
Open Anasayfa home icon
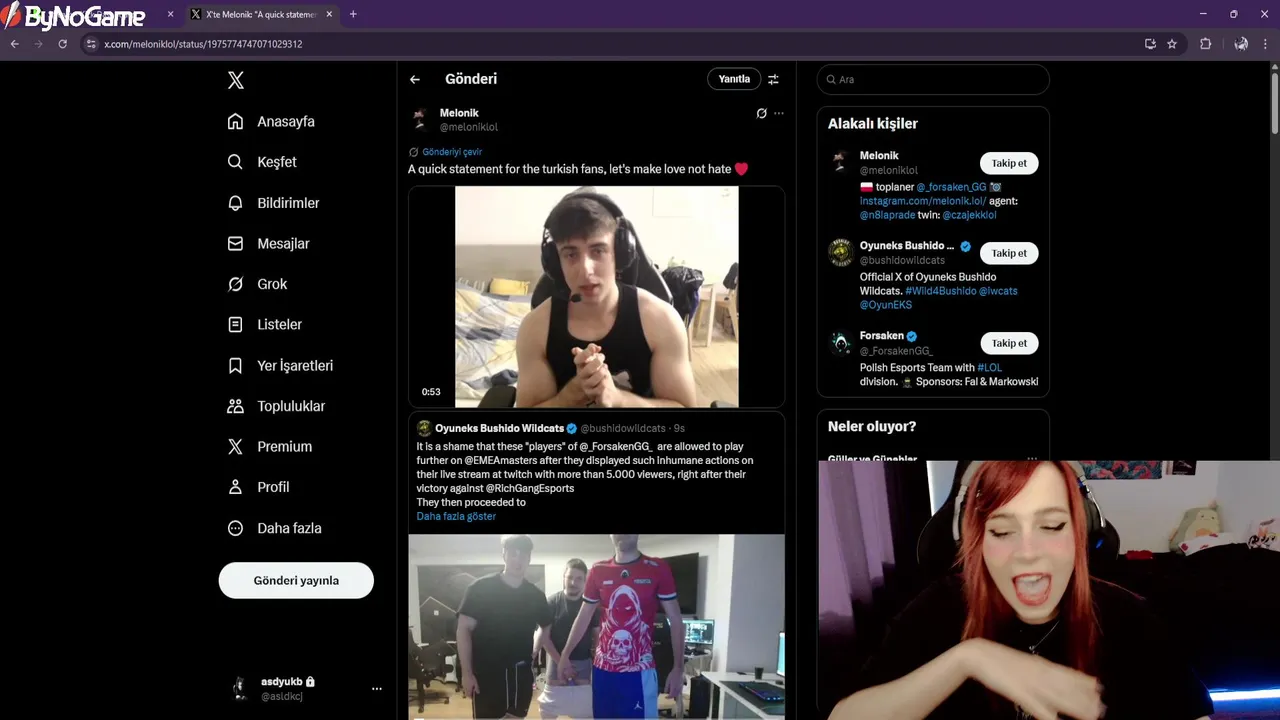point(235,121)
